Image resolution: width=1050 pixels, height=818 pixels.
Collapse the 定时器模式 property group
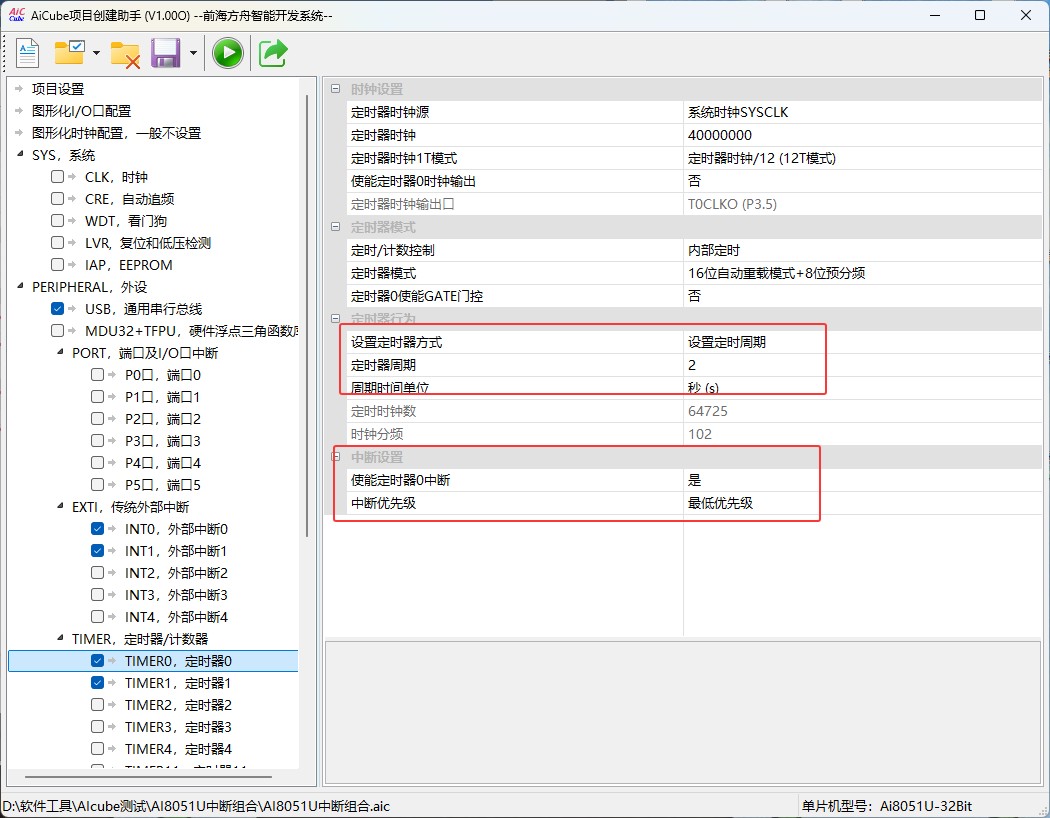pos(335,226)
